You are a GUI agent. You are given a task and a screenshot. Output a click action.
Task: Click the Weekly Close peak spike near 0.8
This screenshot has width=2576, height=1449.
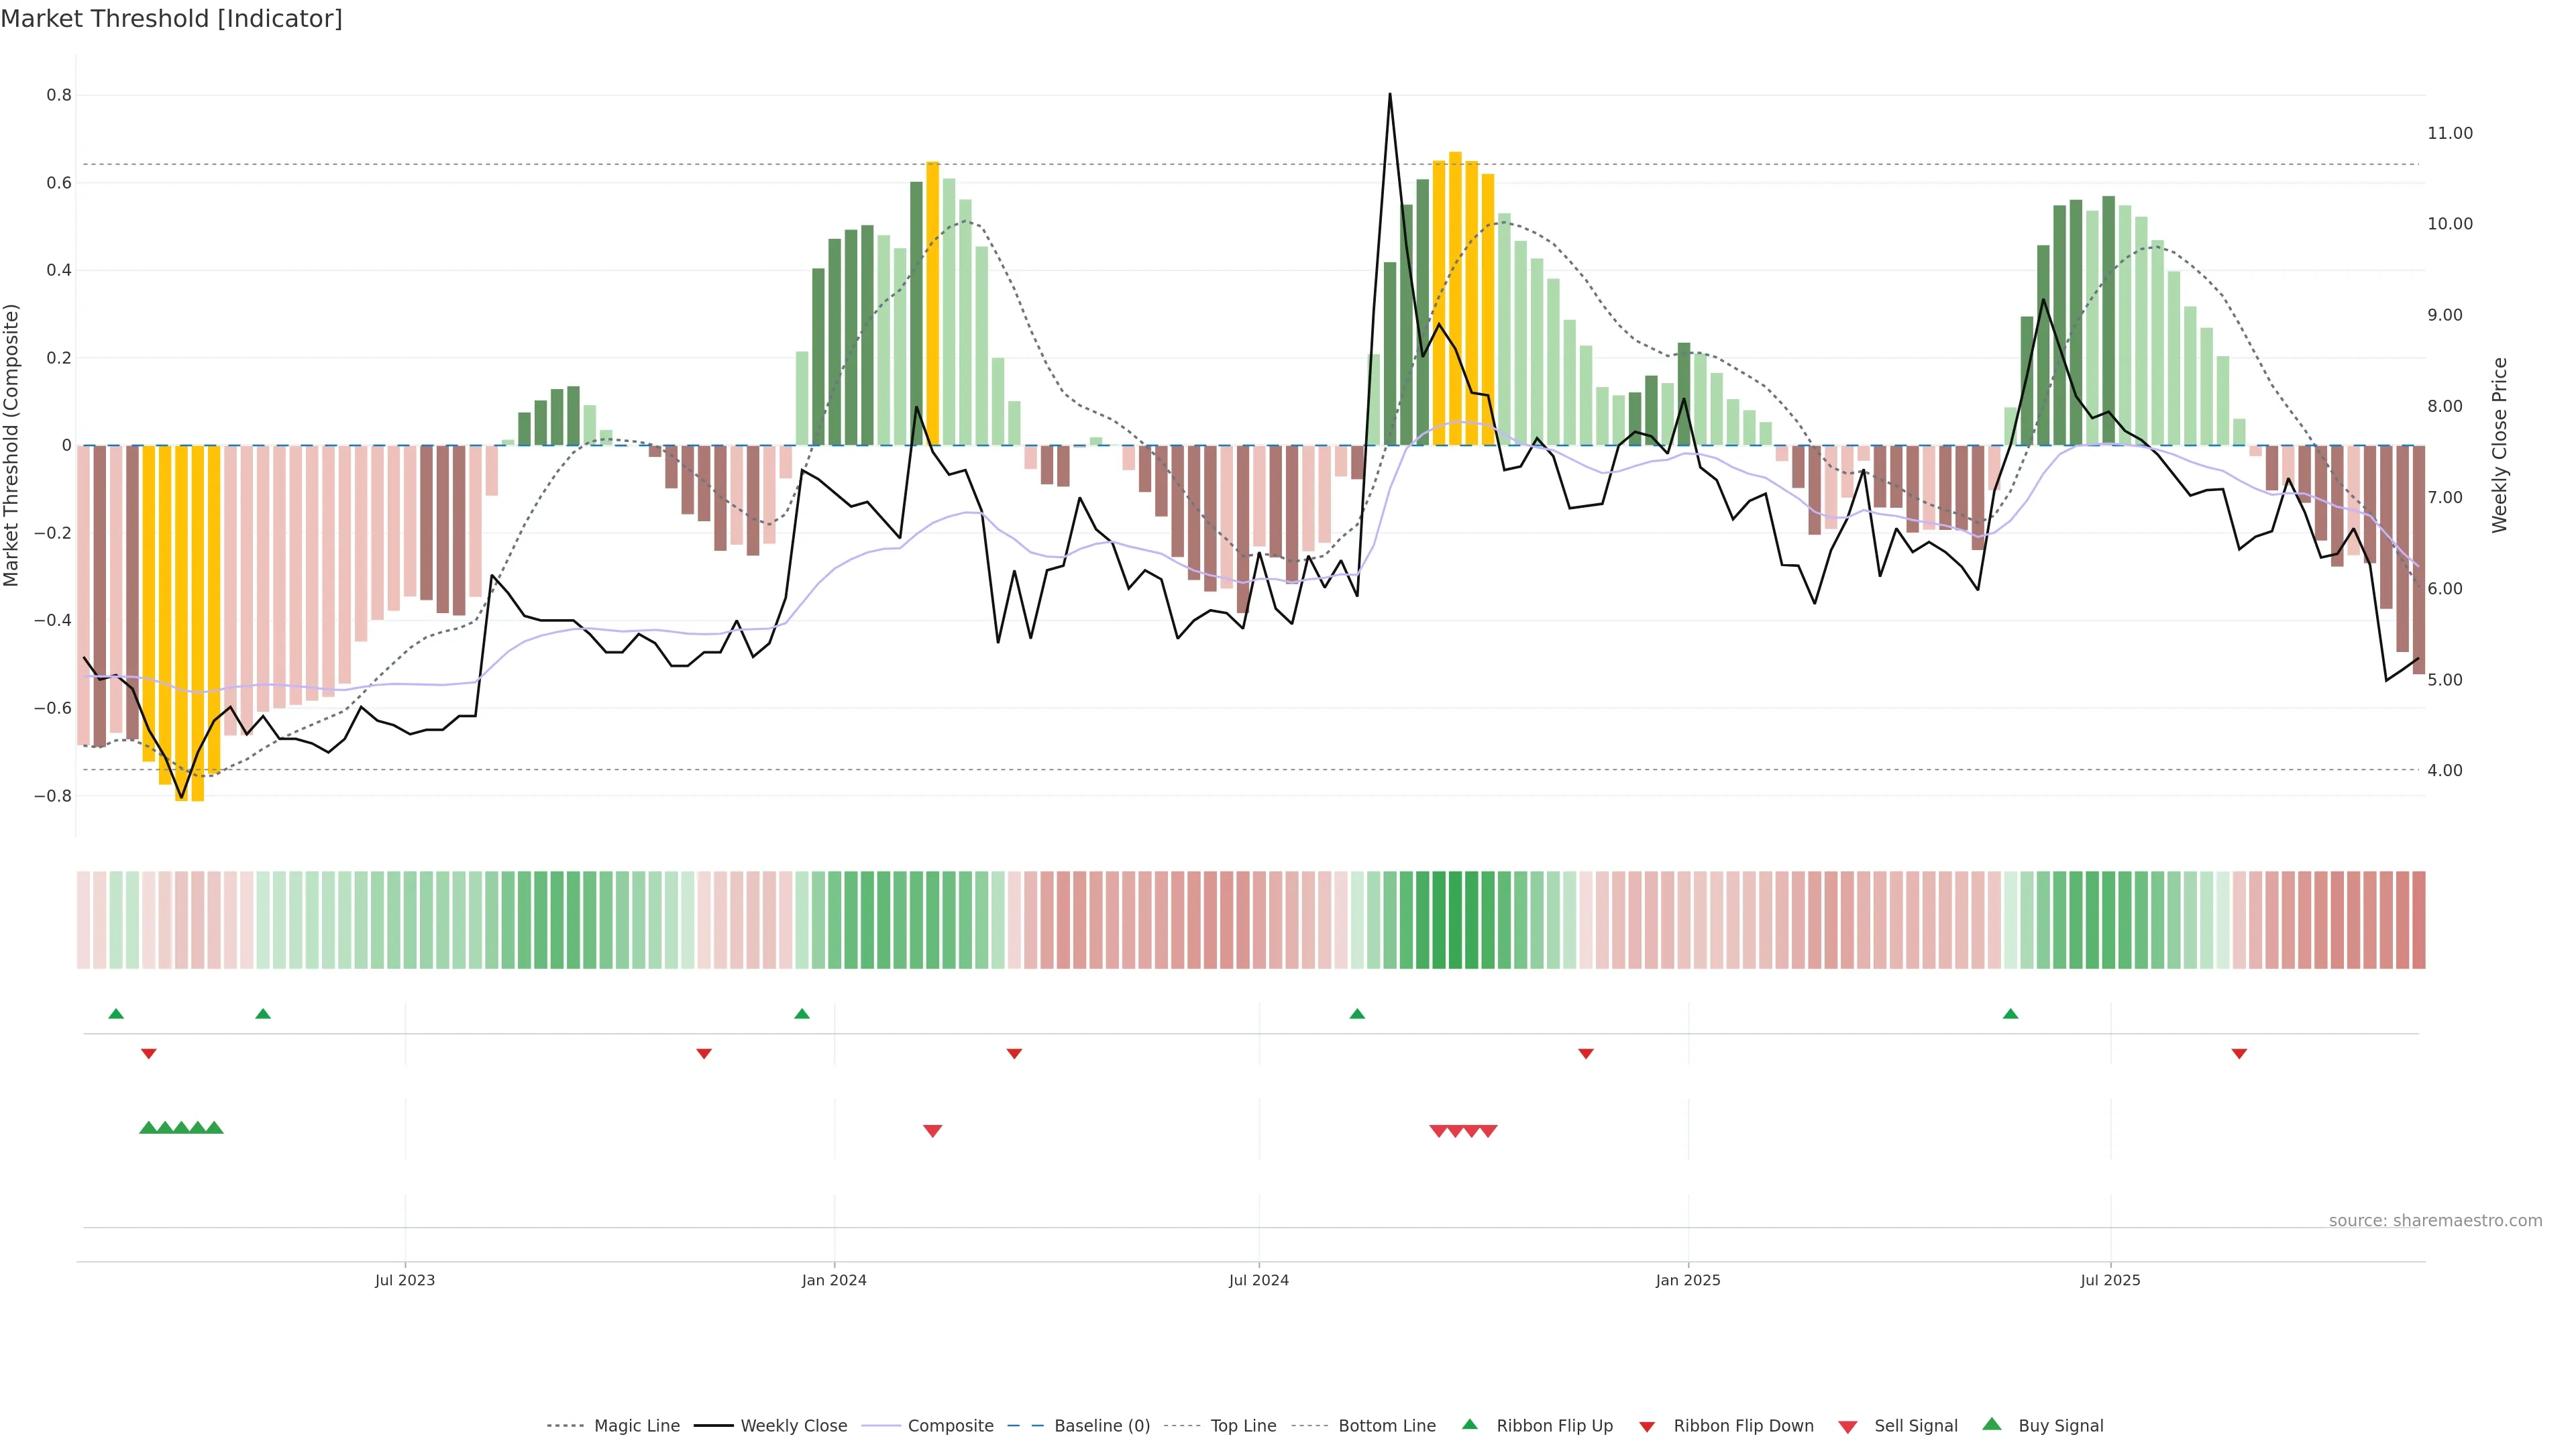coord(1389,97)
